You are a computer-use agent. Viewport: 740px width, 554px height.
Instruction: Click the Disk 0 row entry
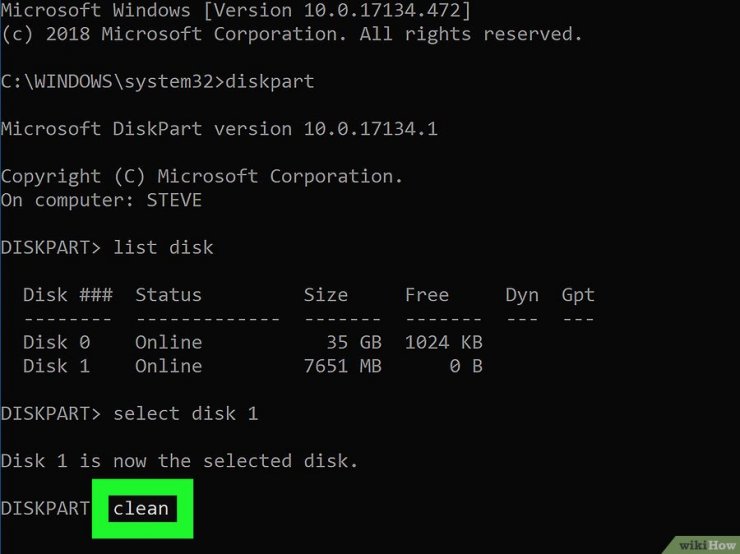click(x=252, y=342)
